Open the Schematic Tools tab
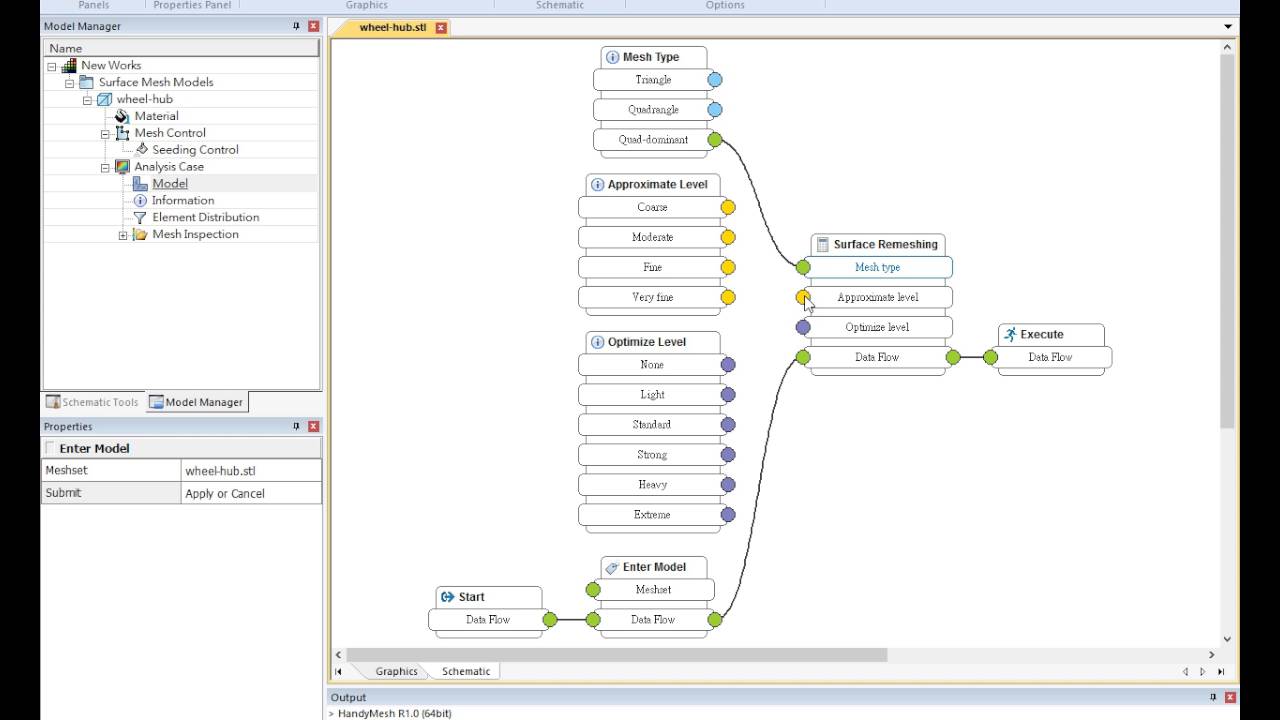Viewport: 1280px width, 720px height. [x=93, y=402]
